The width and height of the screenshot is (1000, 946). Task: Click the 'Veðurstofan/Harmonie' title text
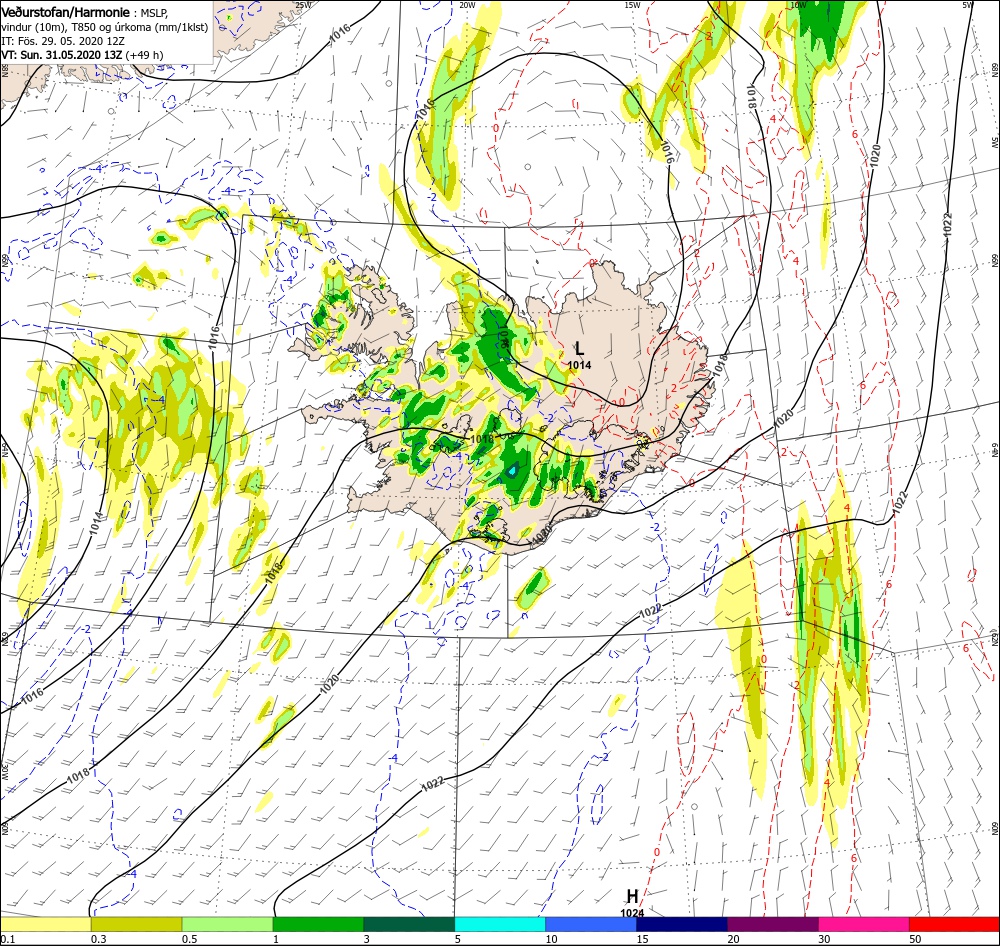(x=66, y=12)
